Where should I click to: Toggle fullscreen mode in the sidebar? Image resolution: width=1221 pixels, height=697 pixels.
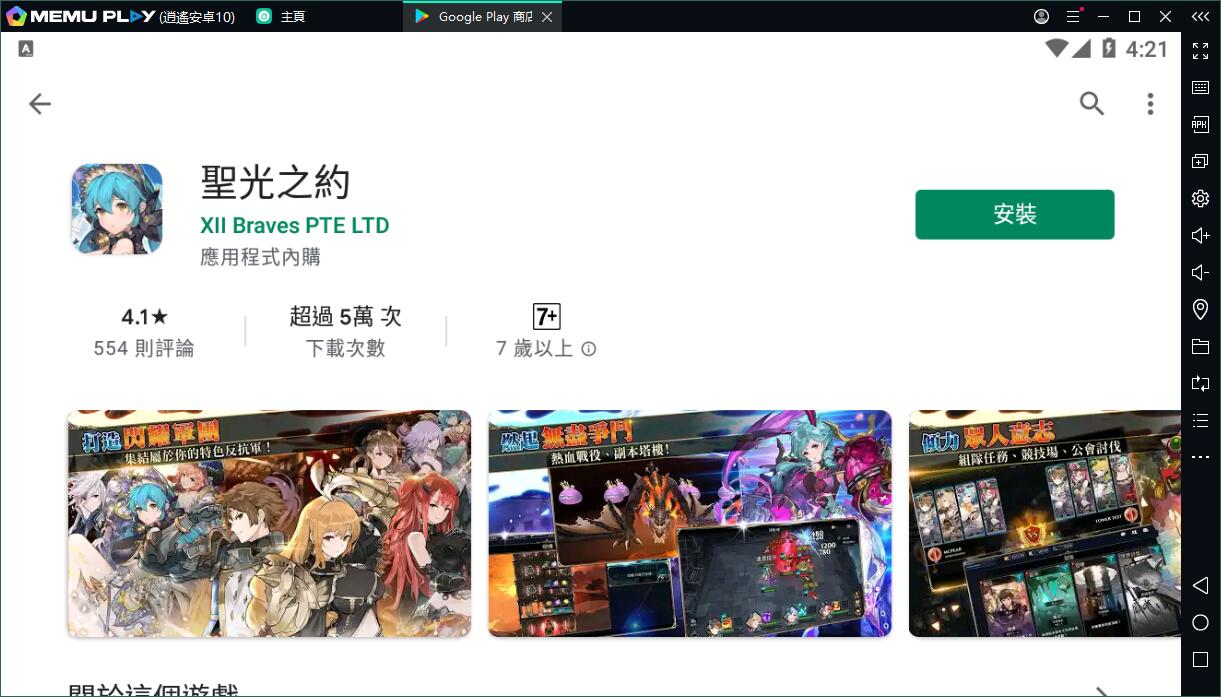click(1199, 50)
